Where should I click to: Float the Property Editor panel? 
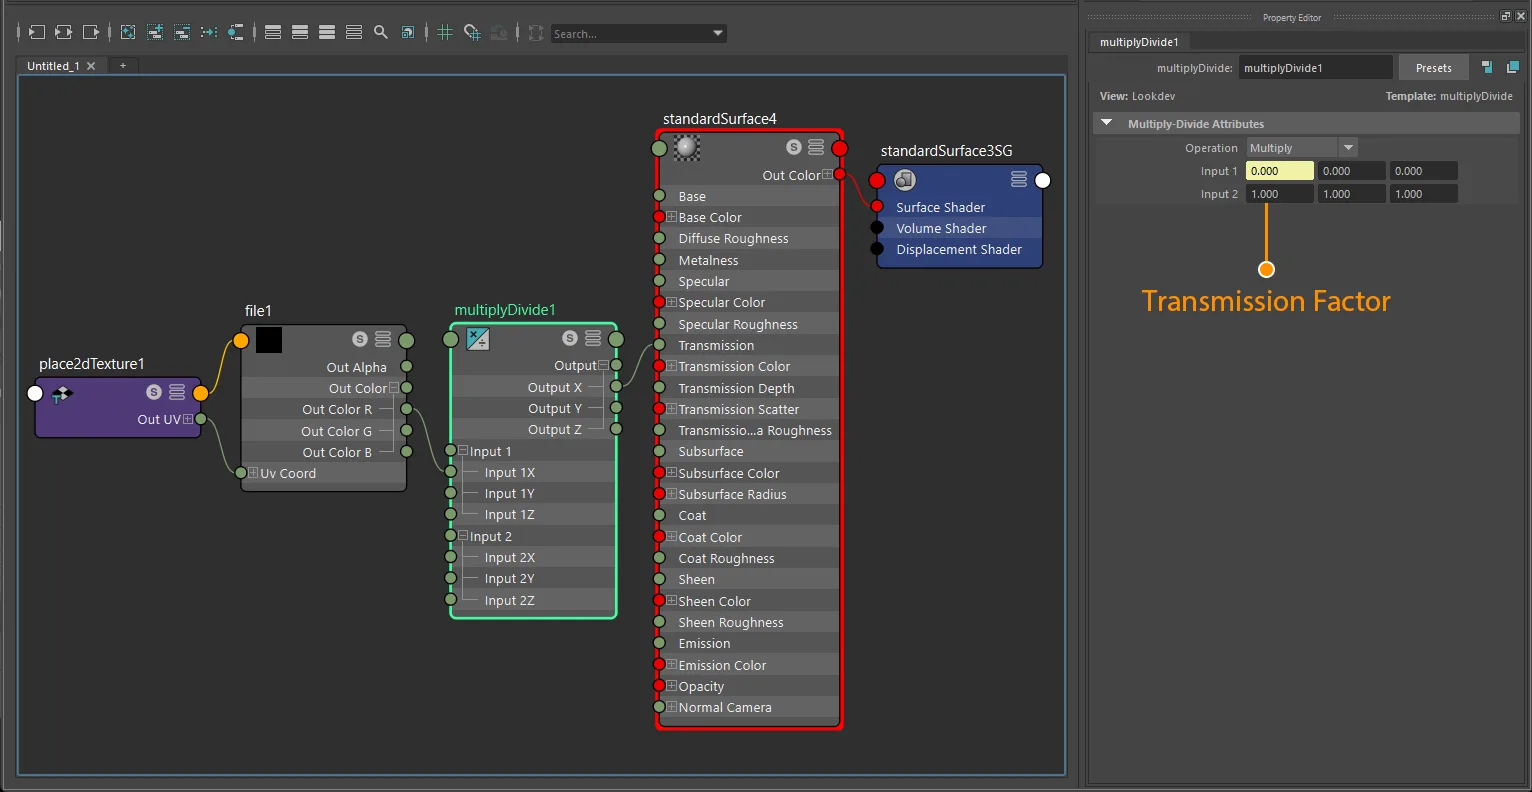(x=1506, y=16)
